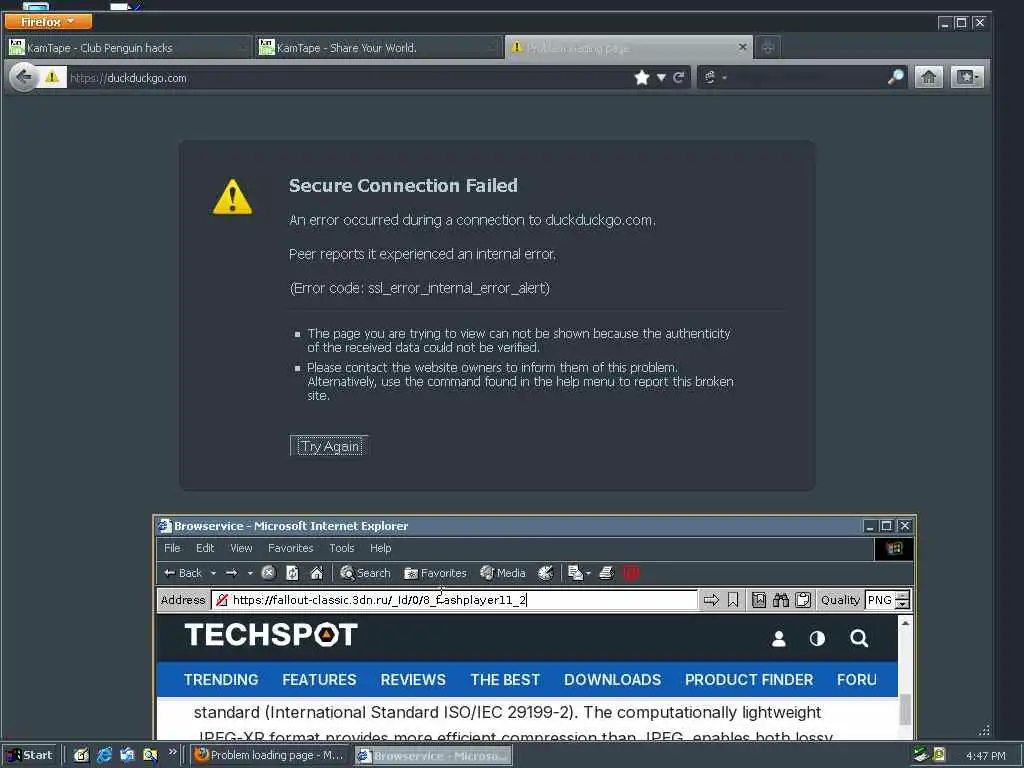Open FEATURES in TechSpot navigation
The width and height of the screenshot is (1024, 768).
[x=319, y=680]
